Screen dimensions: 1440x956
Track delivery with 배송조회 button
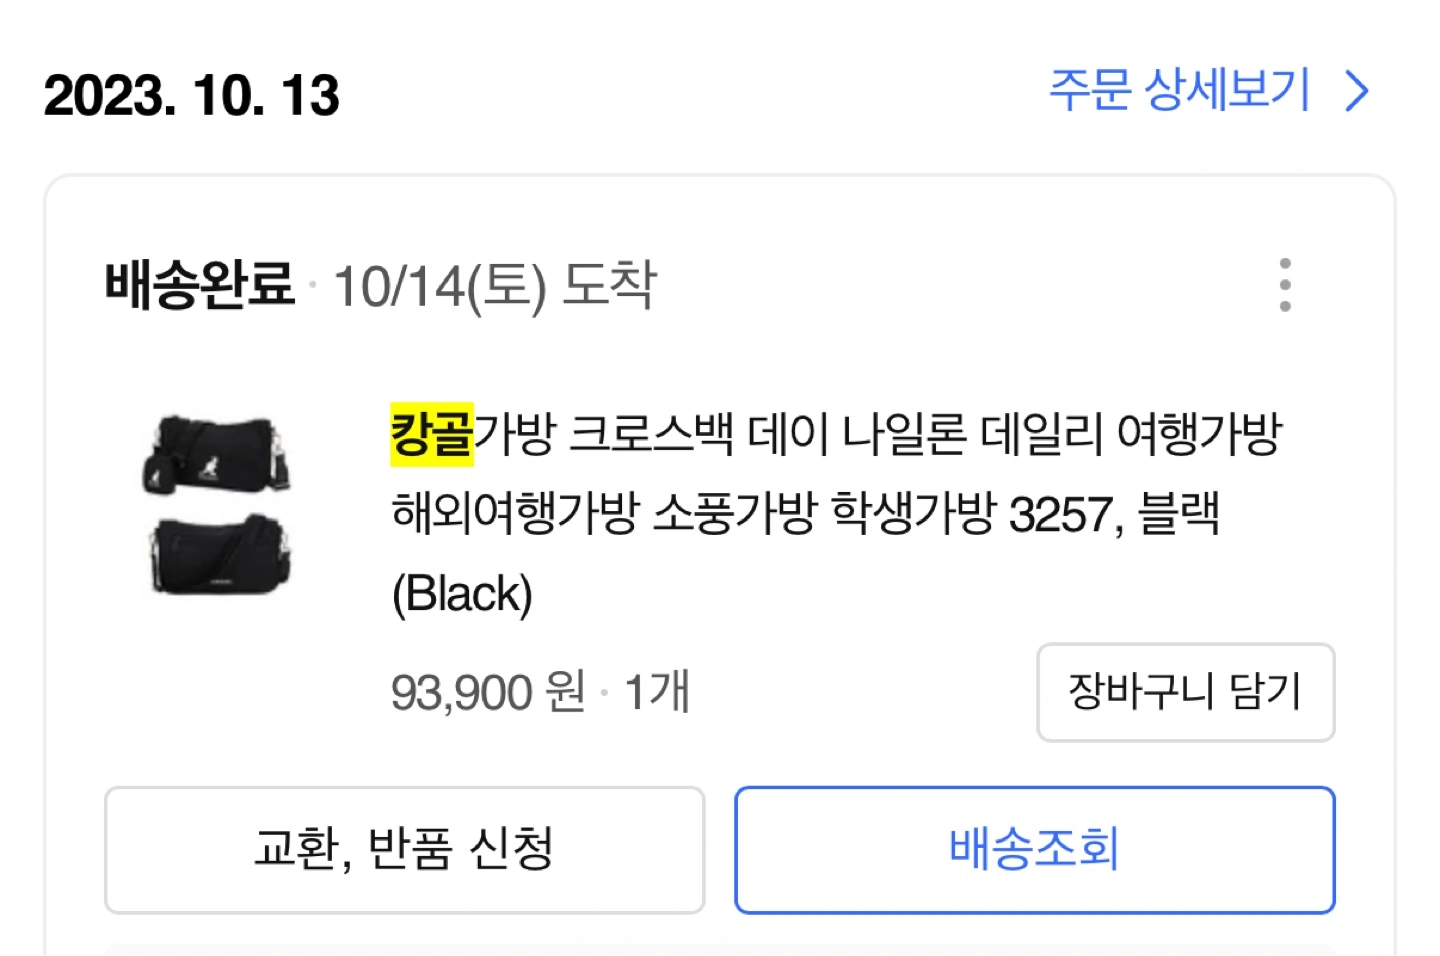[x=1035, y=849]
